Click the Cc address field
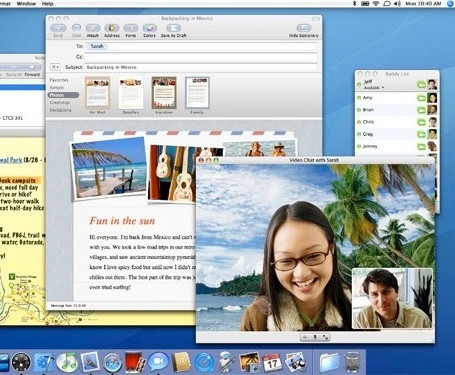 [201, 57]
